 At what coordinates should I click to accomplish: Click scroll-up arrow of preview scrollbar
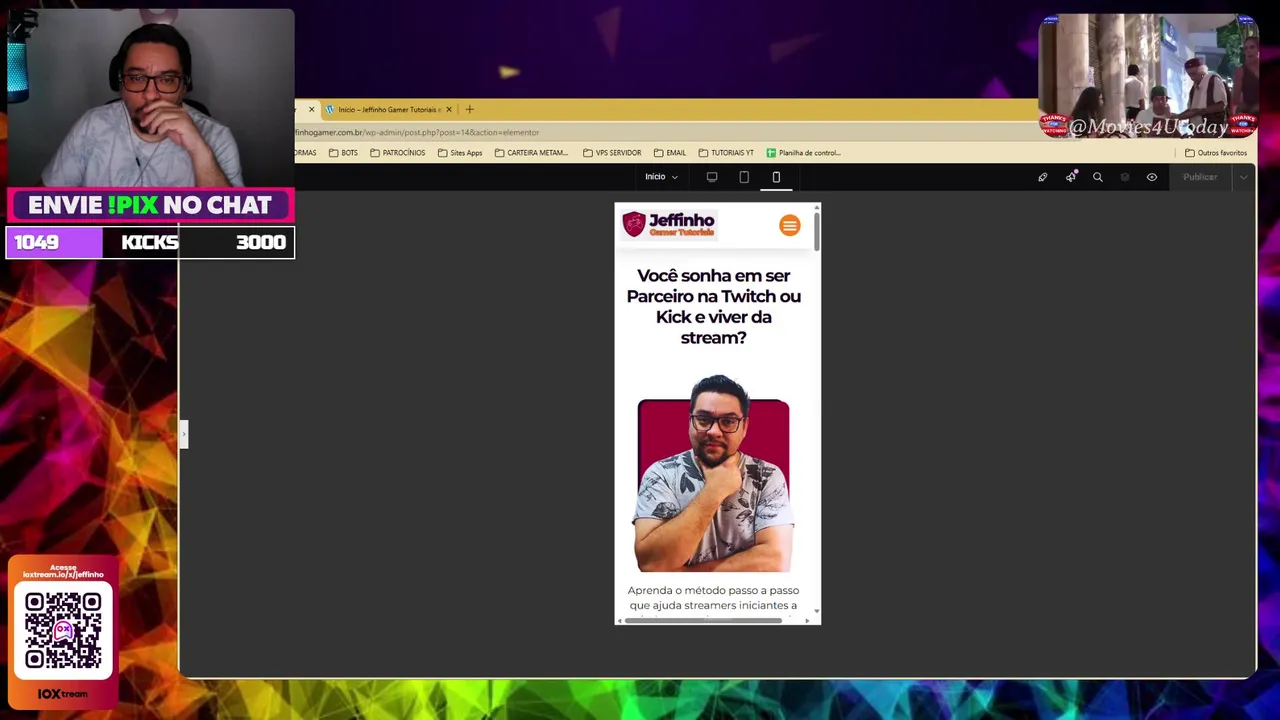816,208
